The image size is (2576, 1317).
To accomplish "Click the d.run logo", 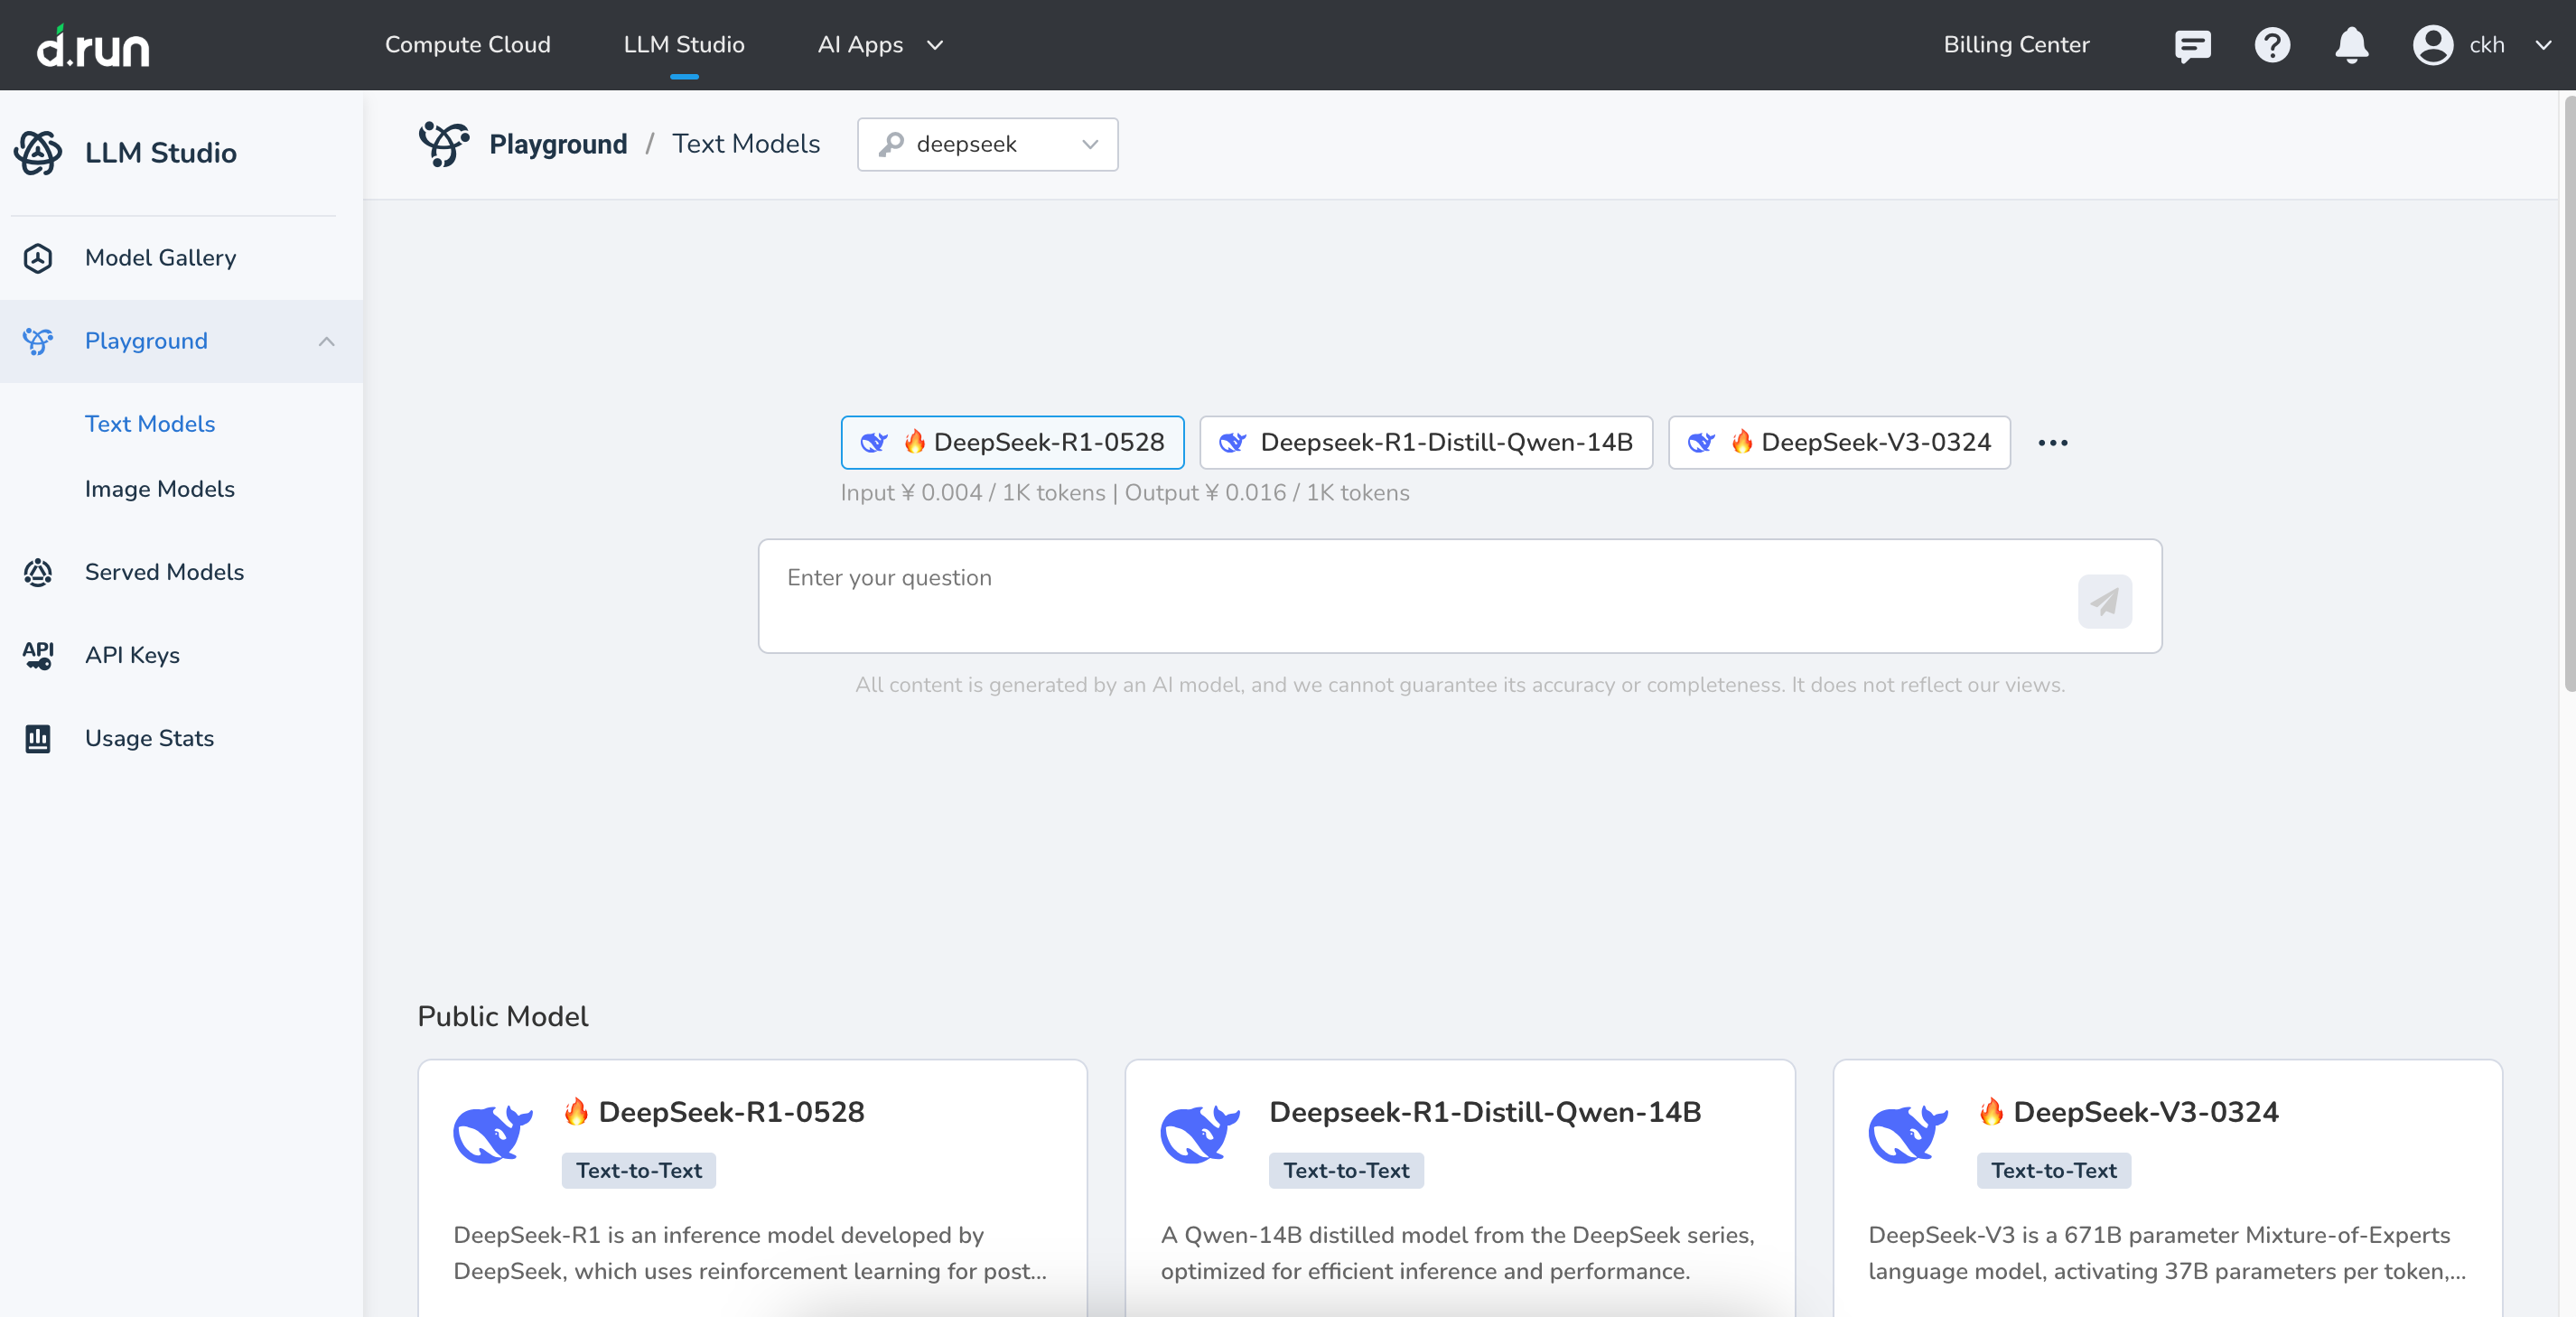I will [93, 47].
